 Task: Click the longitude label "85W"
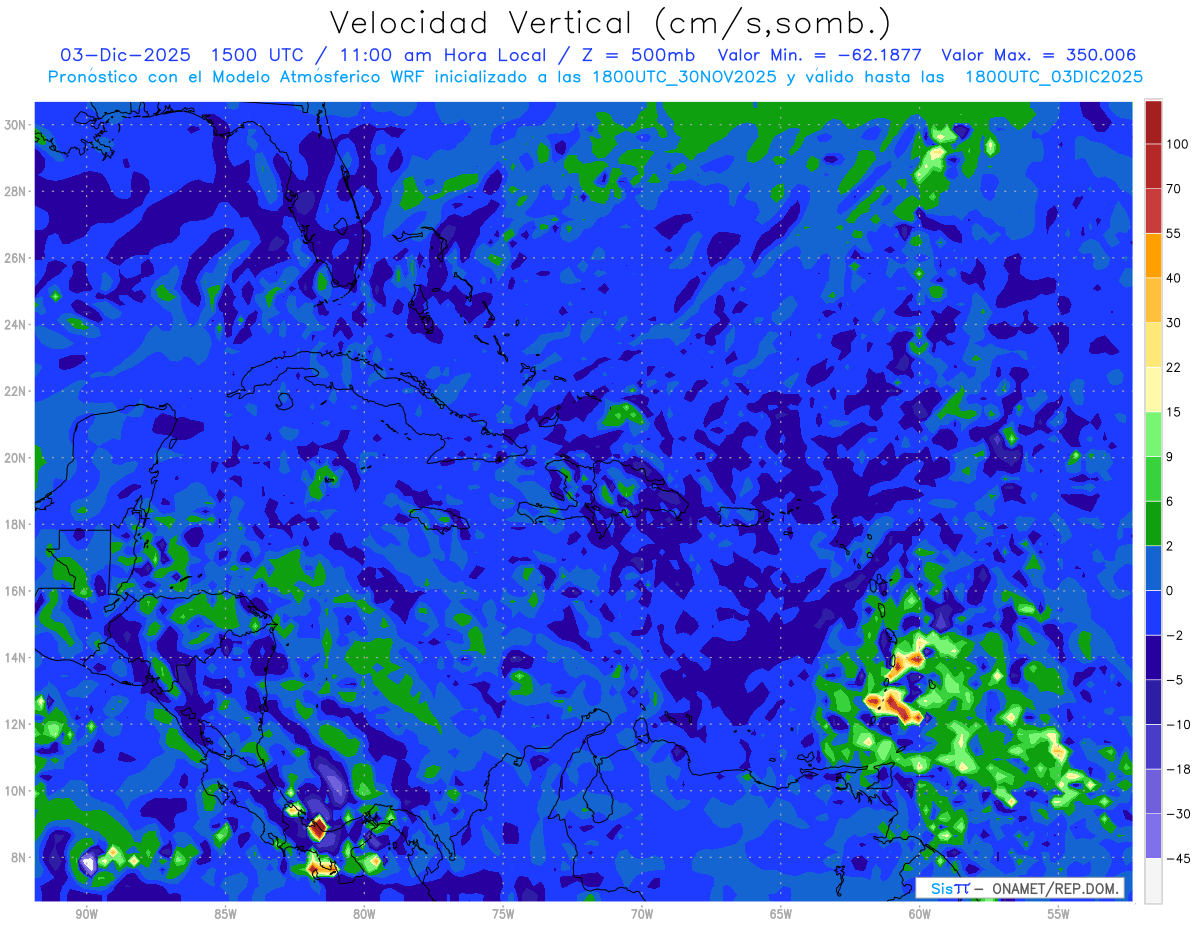226,914
